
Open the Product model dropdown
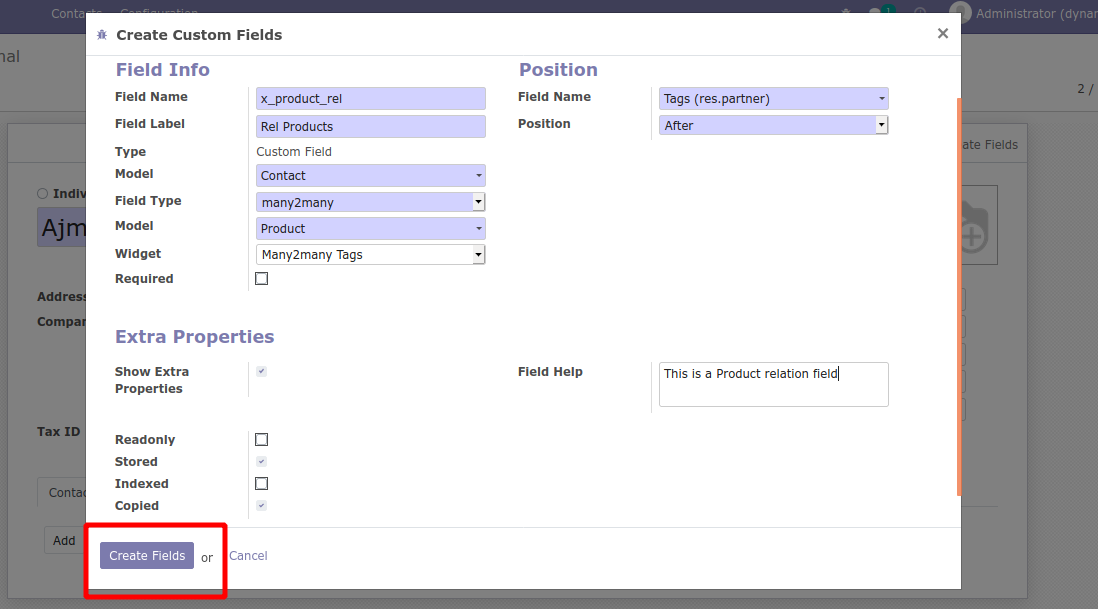pos(370,229)
